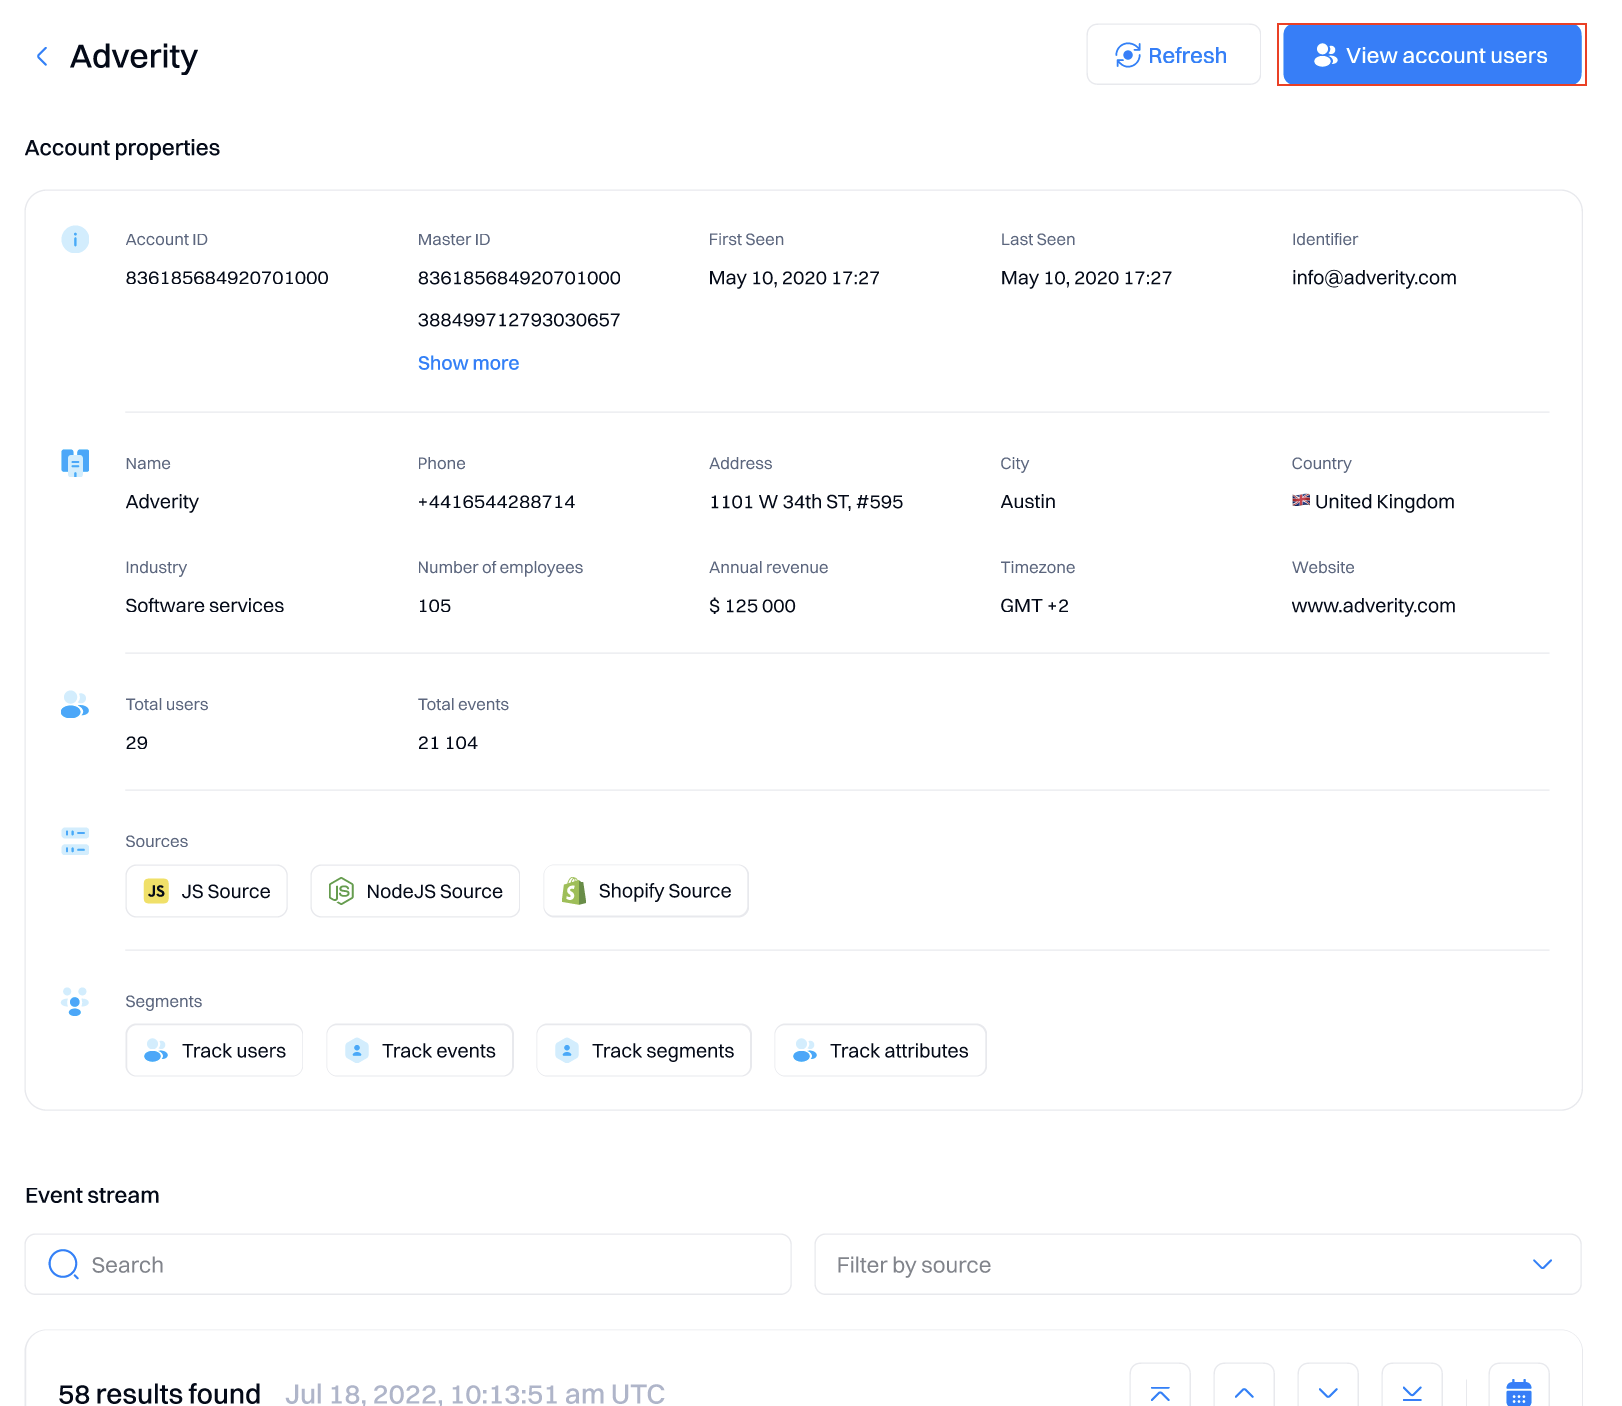This screenshot has height=1406, width=1622.
Task: Click the Name value Adverity in account properties
Action: [162, 502]
